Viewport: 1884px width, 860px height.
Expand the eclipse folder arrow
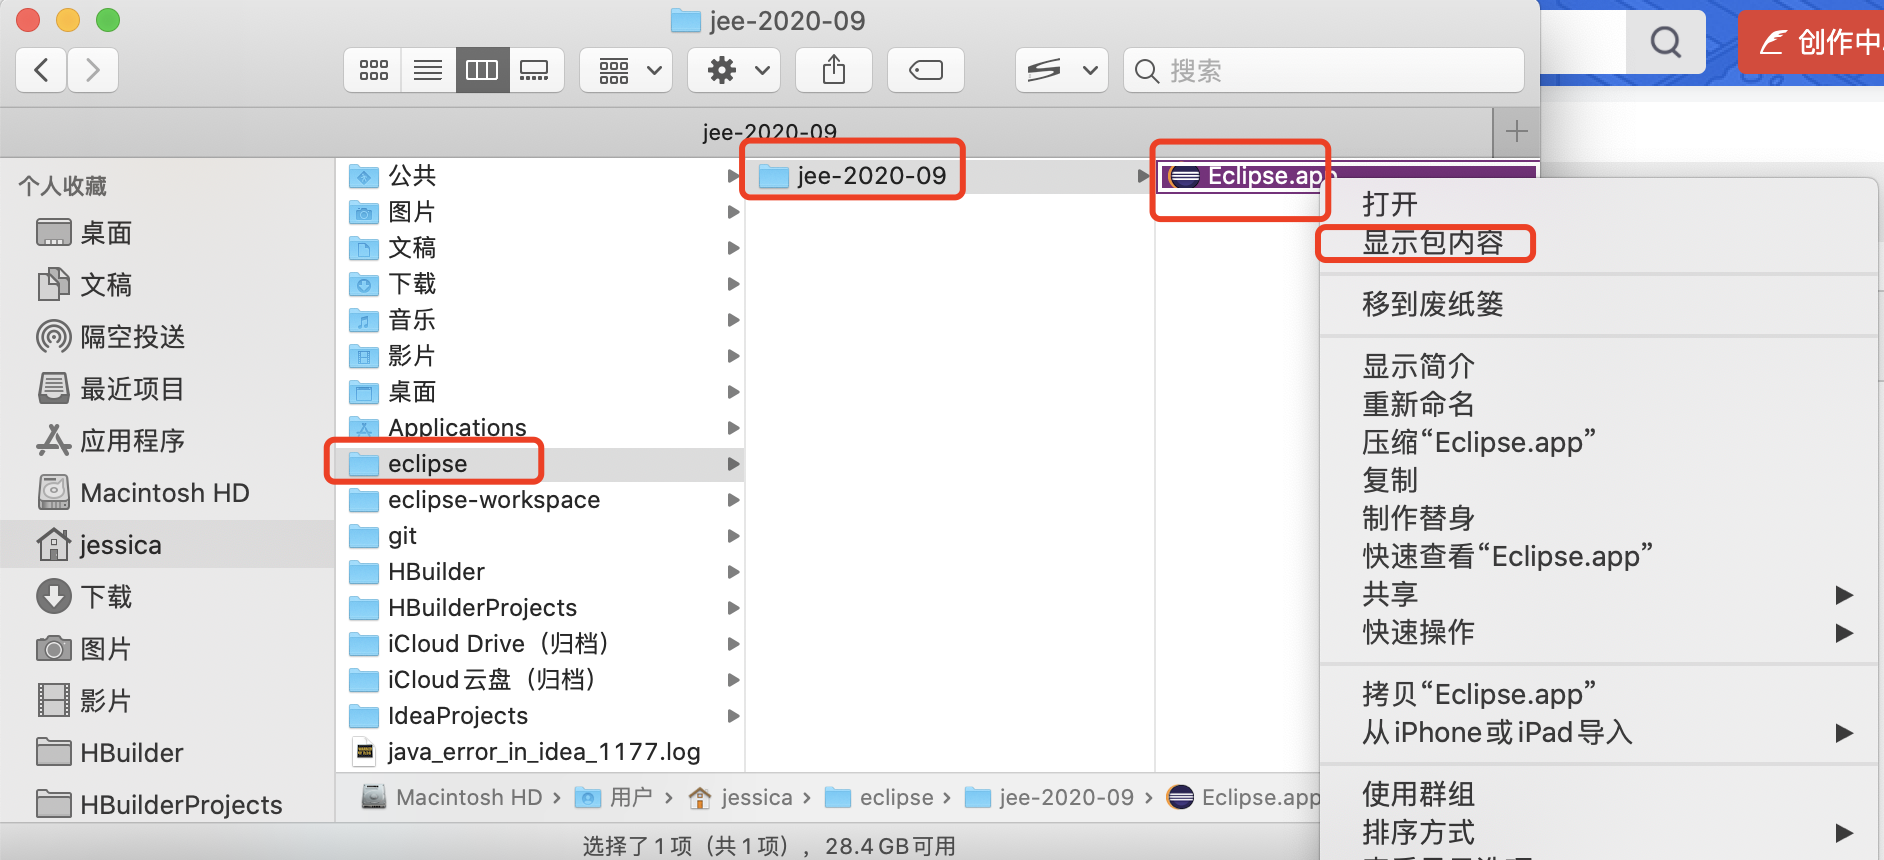click(733, 464)
